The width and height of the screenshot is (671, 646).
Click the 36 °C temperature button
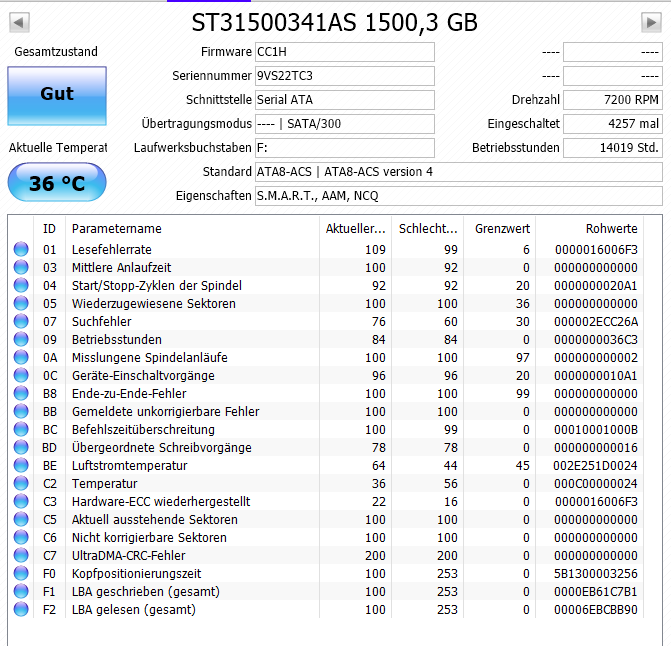57,183
